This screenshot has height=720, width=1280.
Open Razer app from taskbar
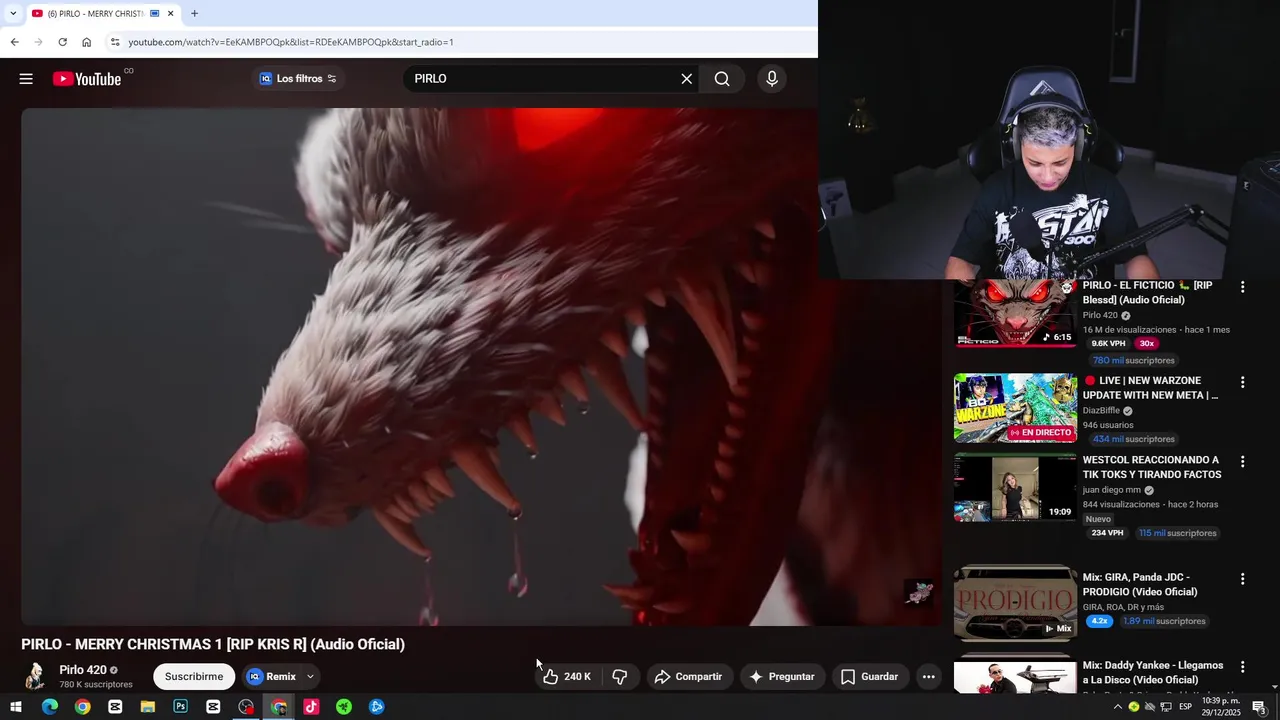[x=344, y=707]
